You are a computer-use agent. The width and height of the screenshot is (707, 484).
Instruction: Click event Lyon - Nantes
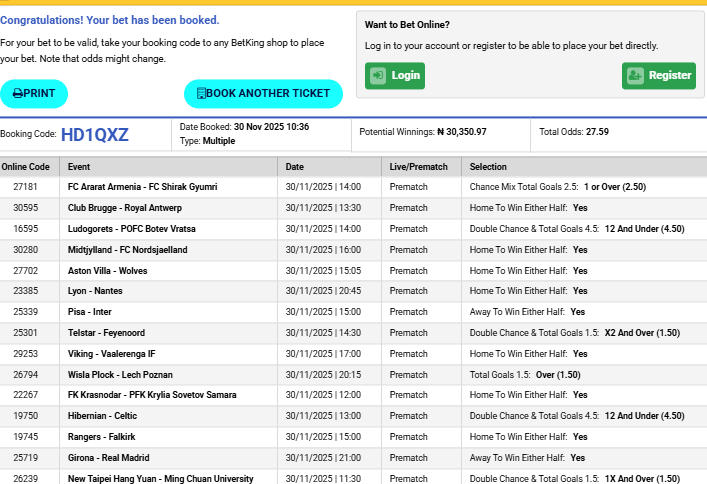[x=95, y=291]
